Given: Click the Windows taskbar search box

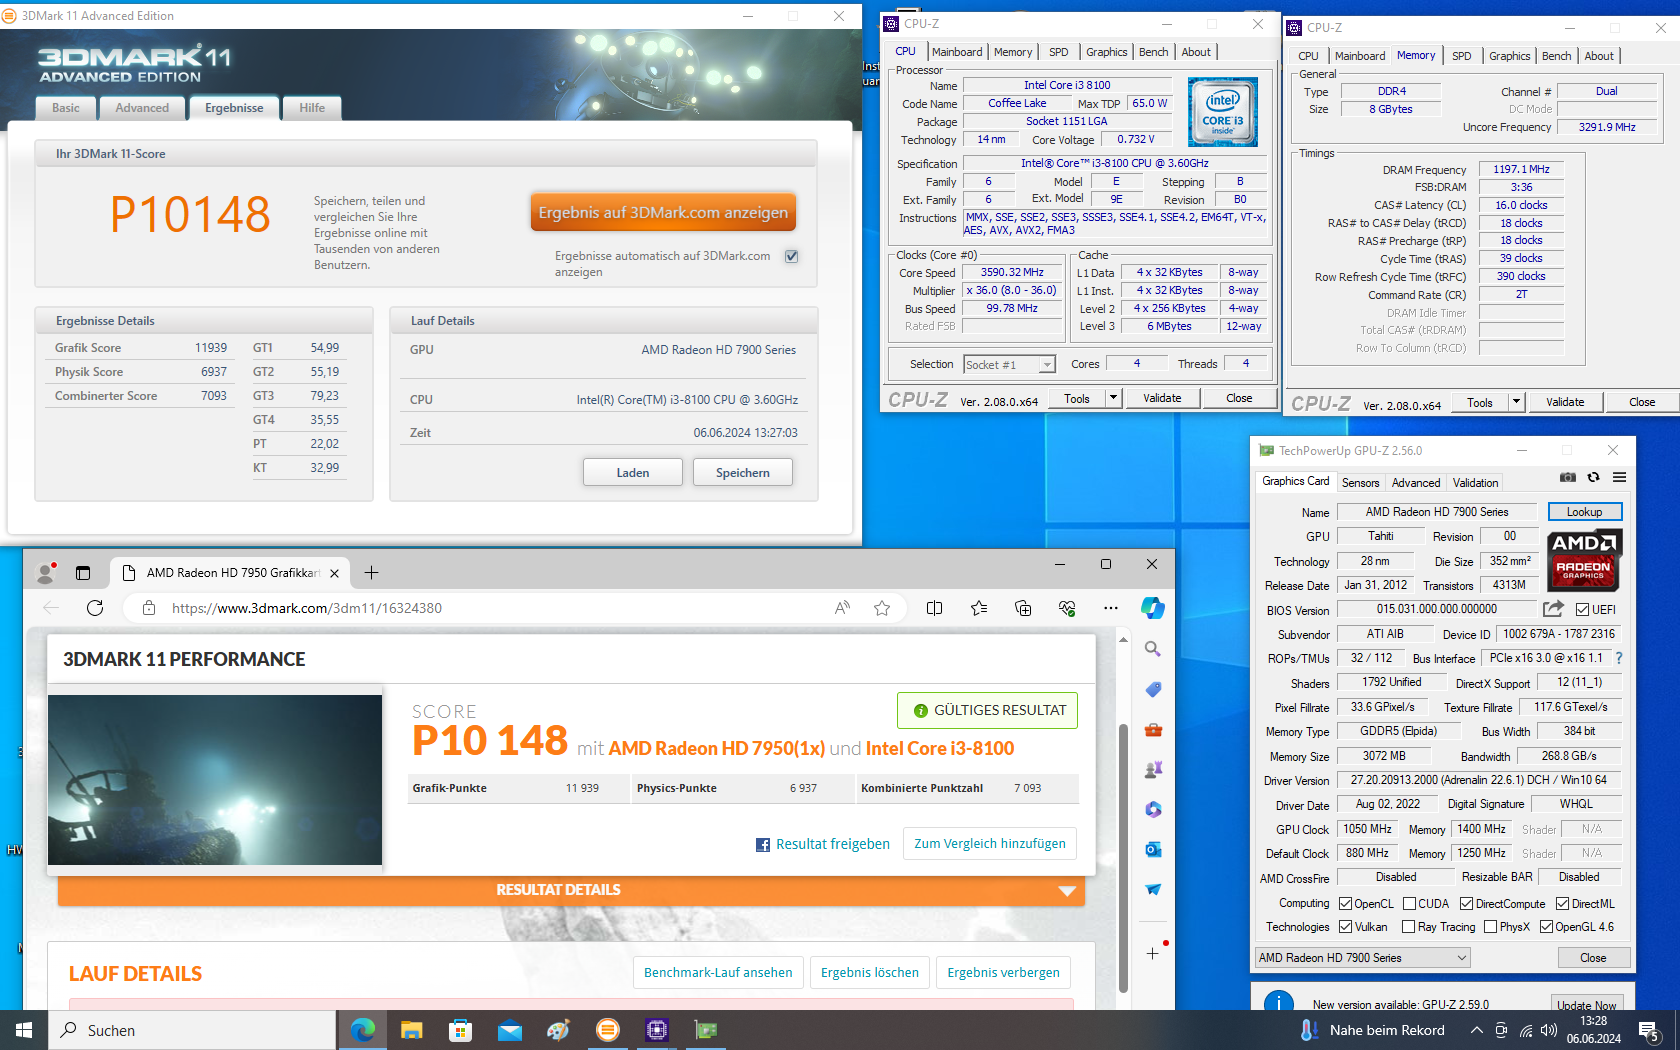Looking at the screenshot, I should coord(192,1030).
